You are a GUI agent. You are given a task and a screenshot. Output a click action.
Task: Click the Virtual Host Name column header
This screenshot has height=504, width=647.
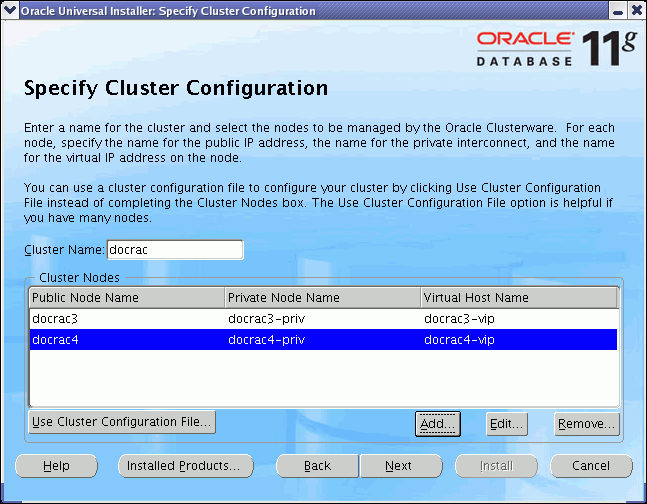[518, 298]
